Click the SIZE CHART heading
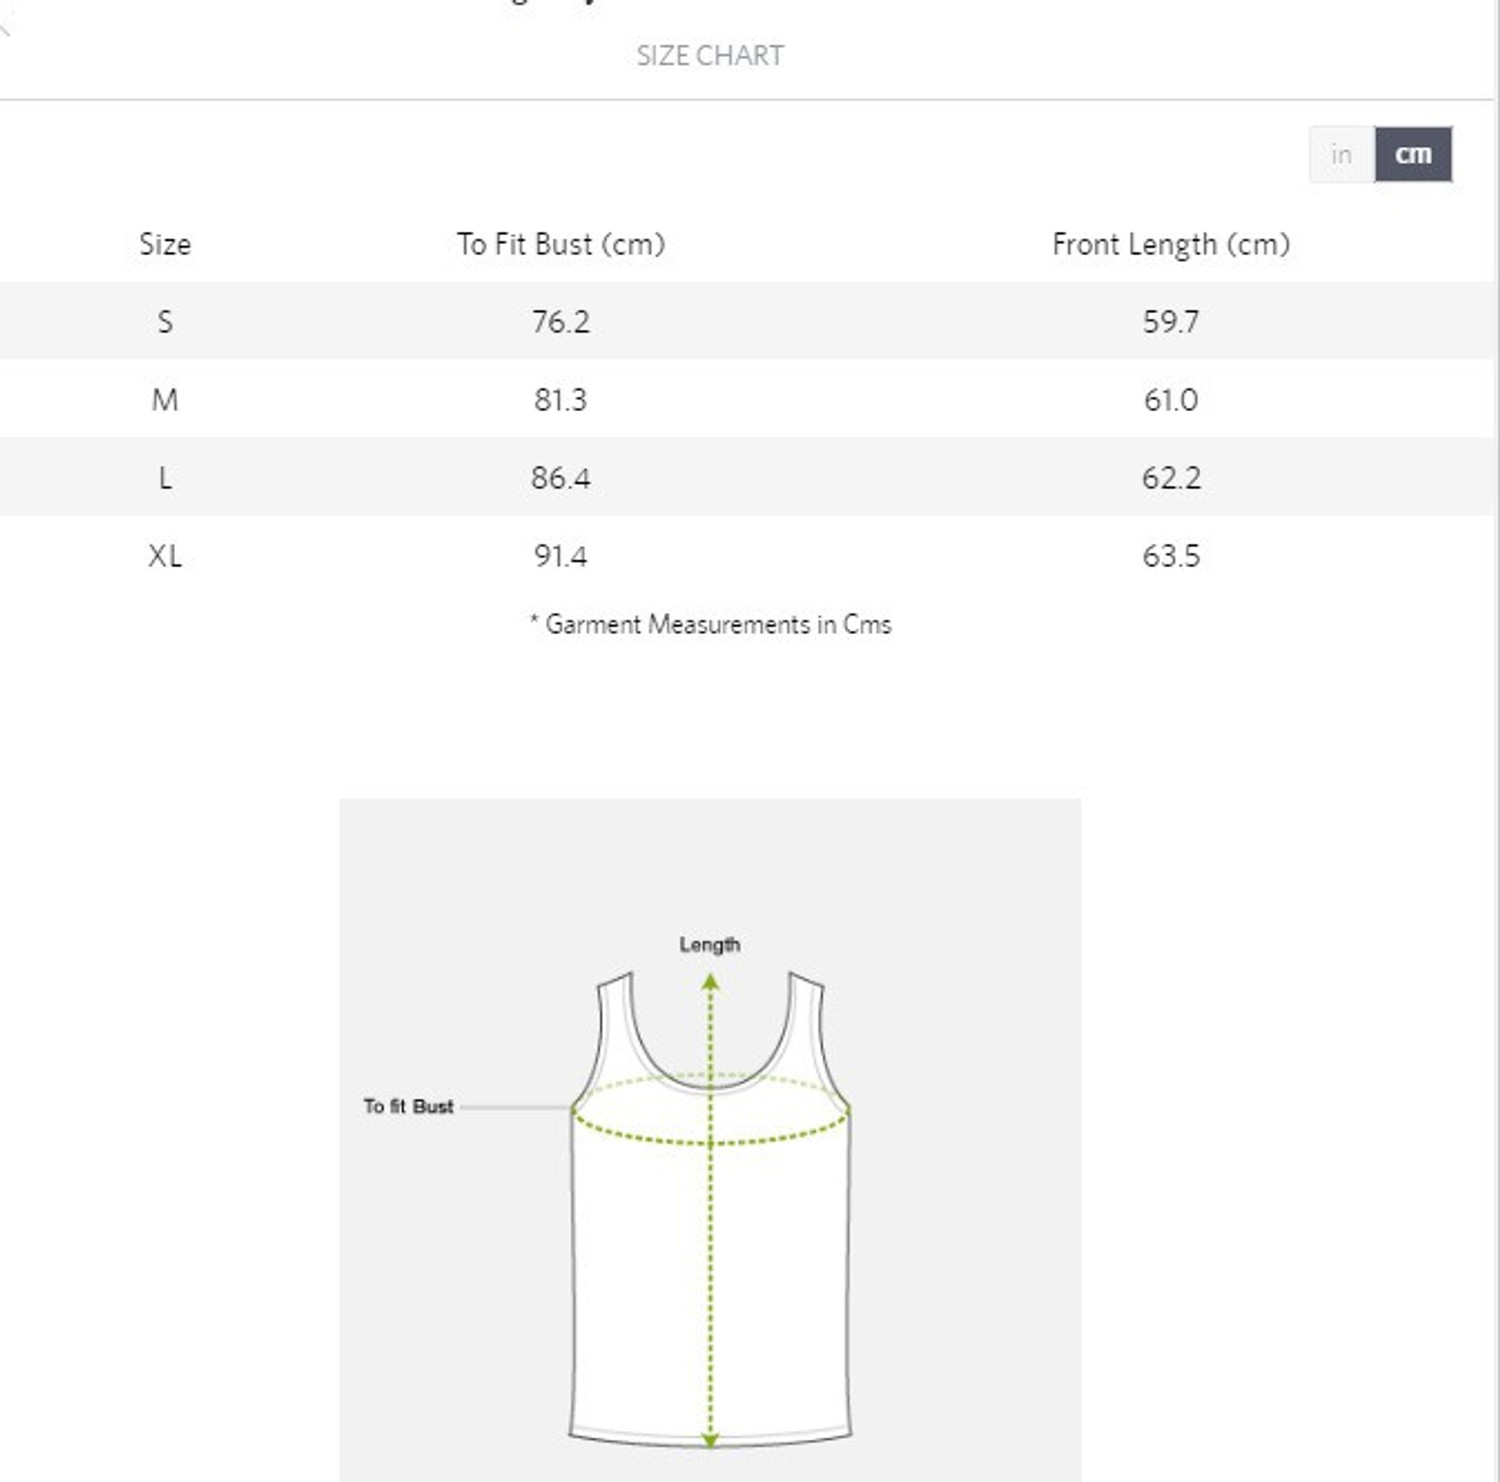 pyautogui.click(x=710, y=56)
